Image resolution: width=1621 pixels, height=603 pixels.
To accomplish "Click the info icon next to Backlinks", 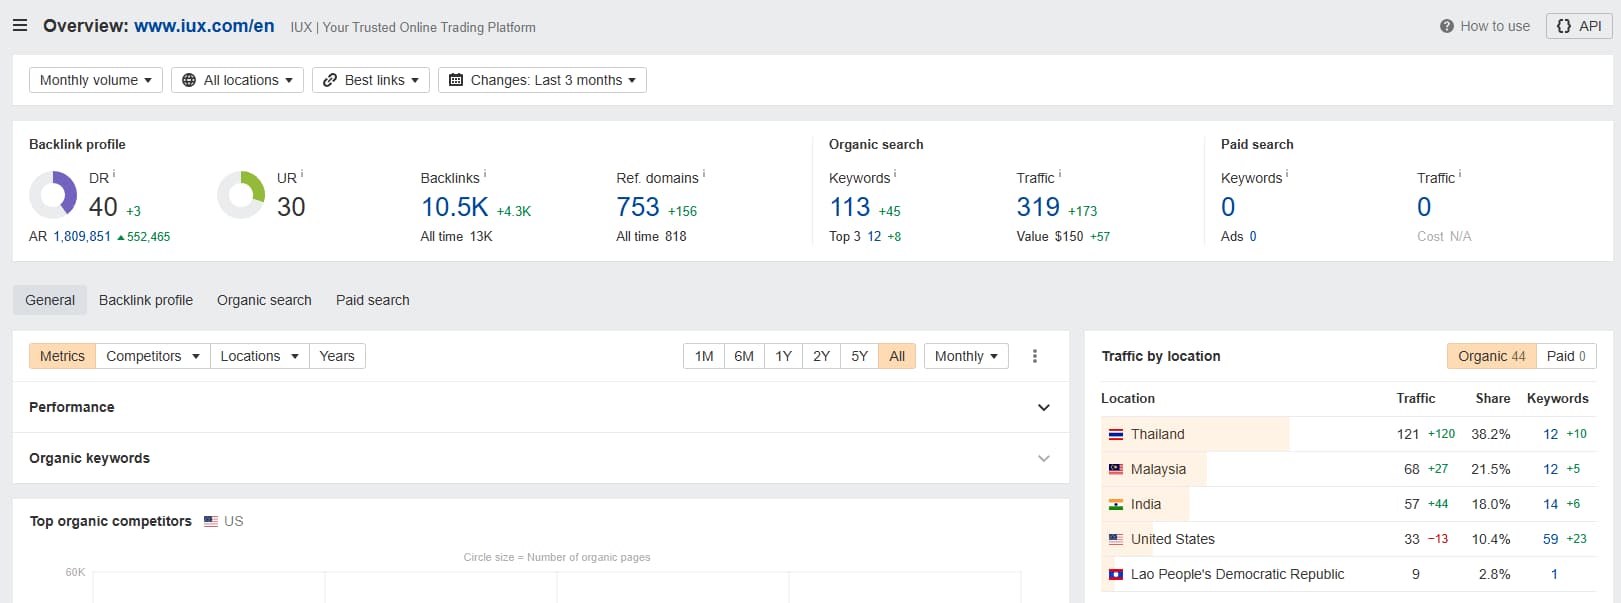I will [x=485, y=174].
